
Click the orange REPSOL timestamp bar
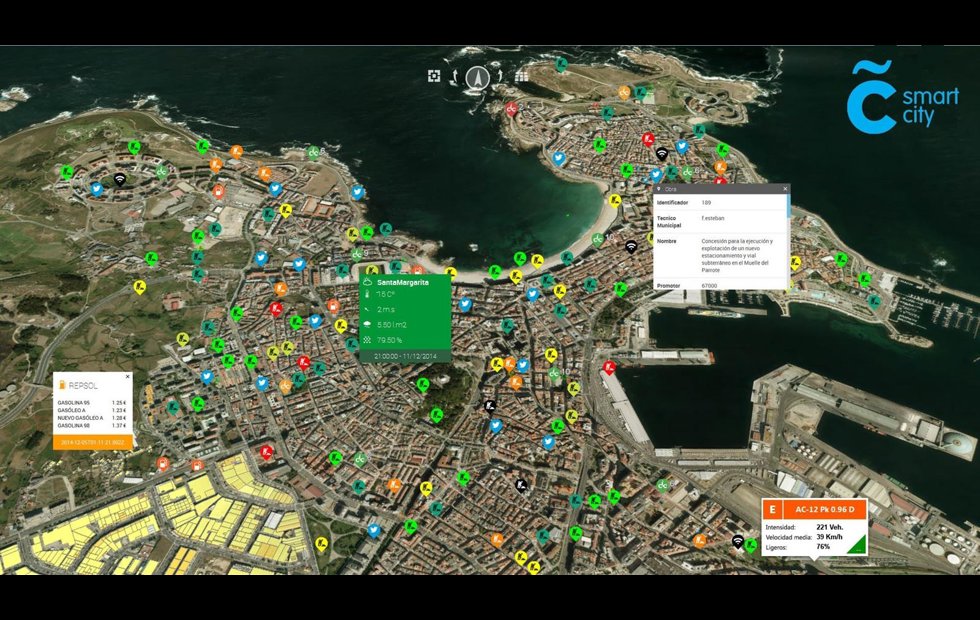[x=93, y=442]
